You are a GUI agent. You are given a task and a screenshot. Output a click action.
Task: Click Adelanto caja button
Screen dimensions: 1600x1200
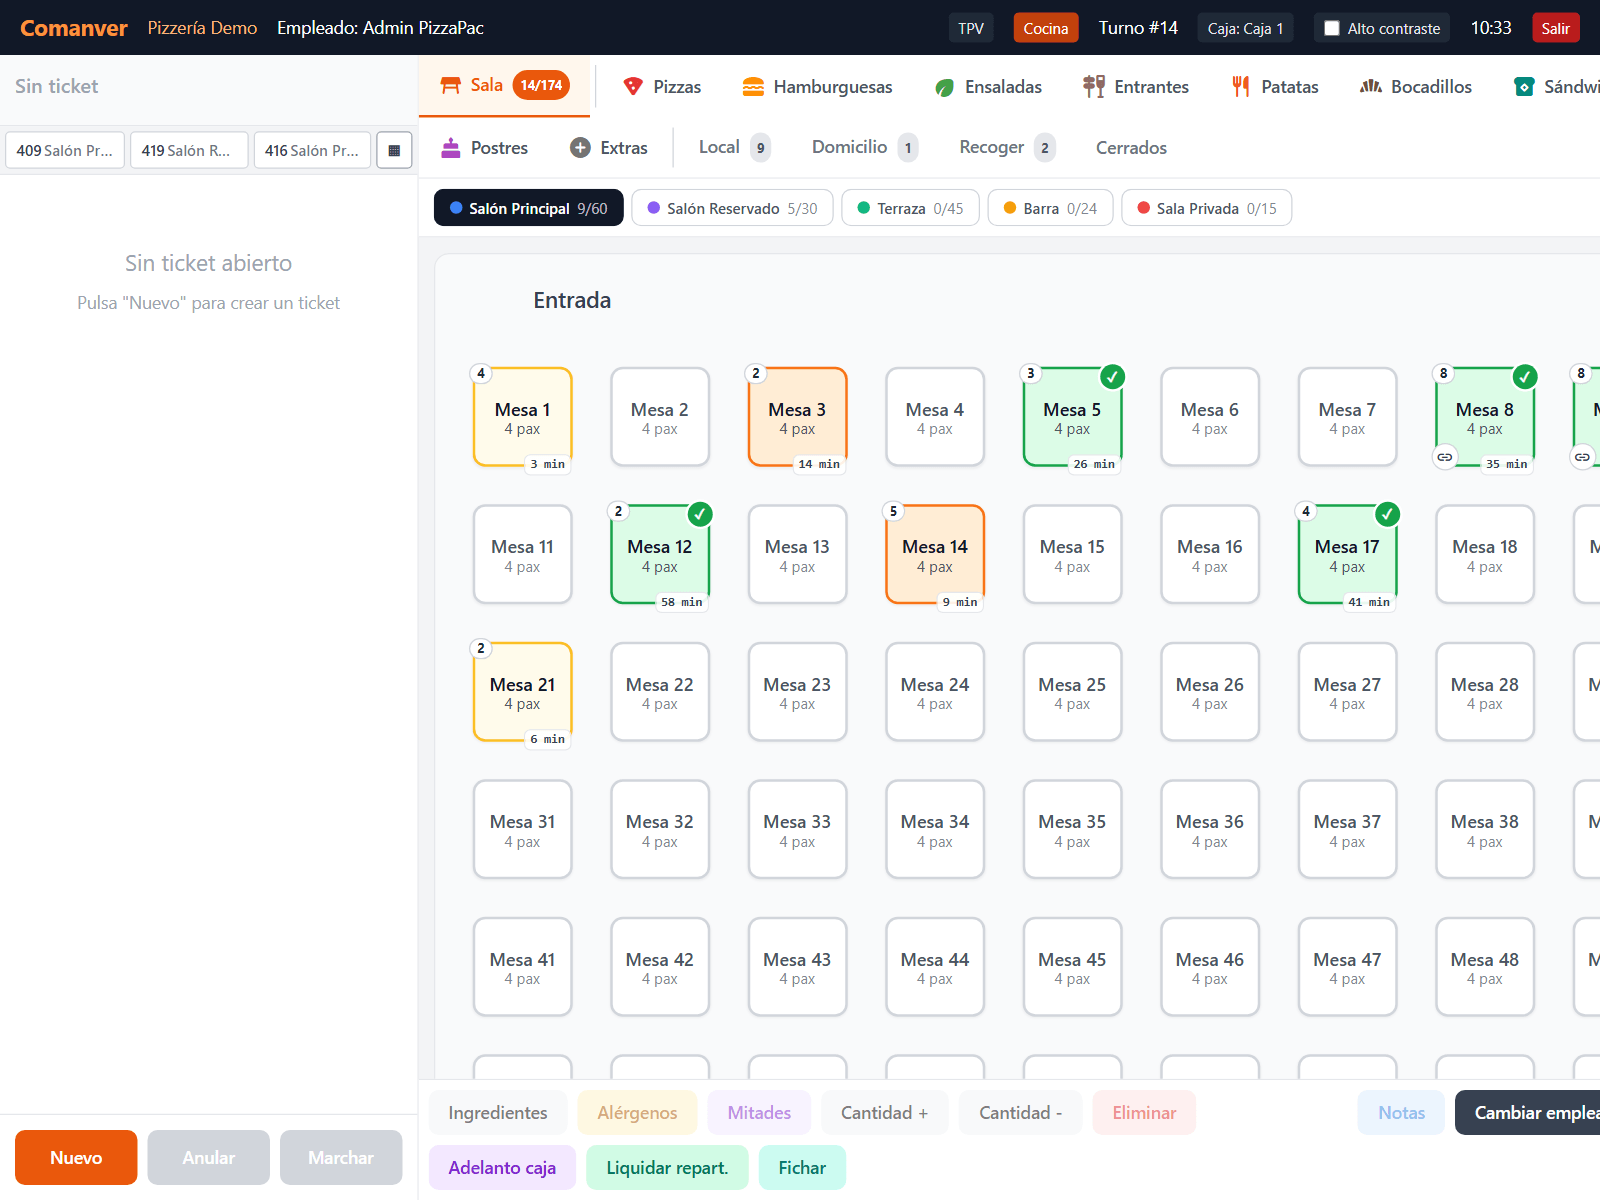point(502,1167)
